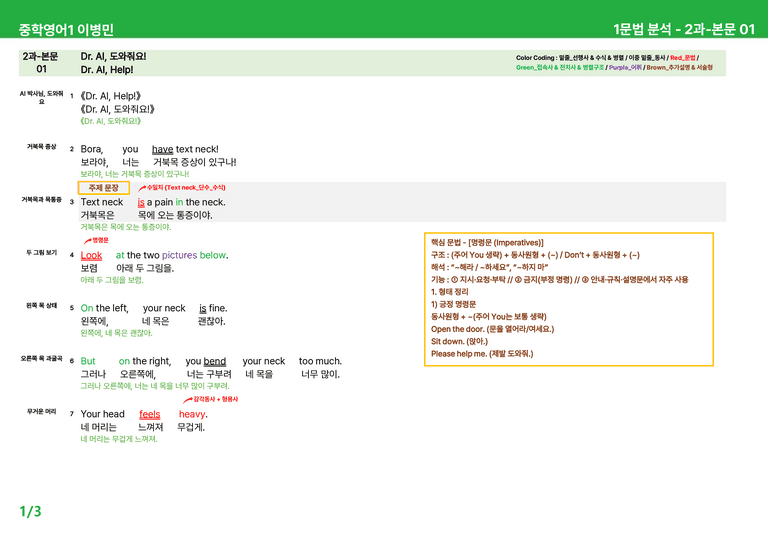
Task: Click "Green_접속사 & 전치사 & 병렬구조" legend entry
Action: 560,68
